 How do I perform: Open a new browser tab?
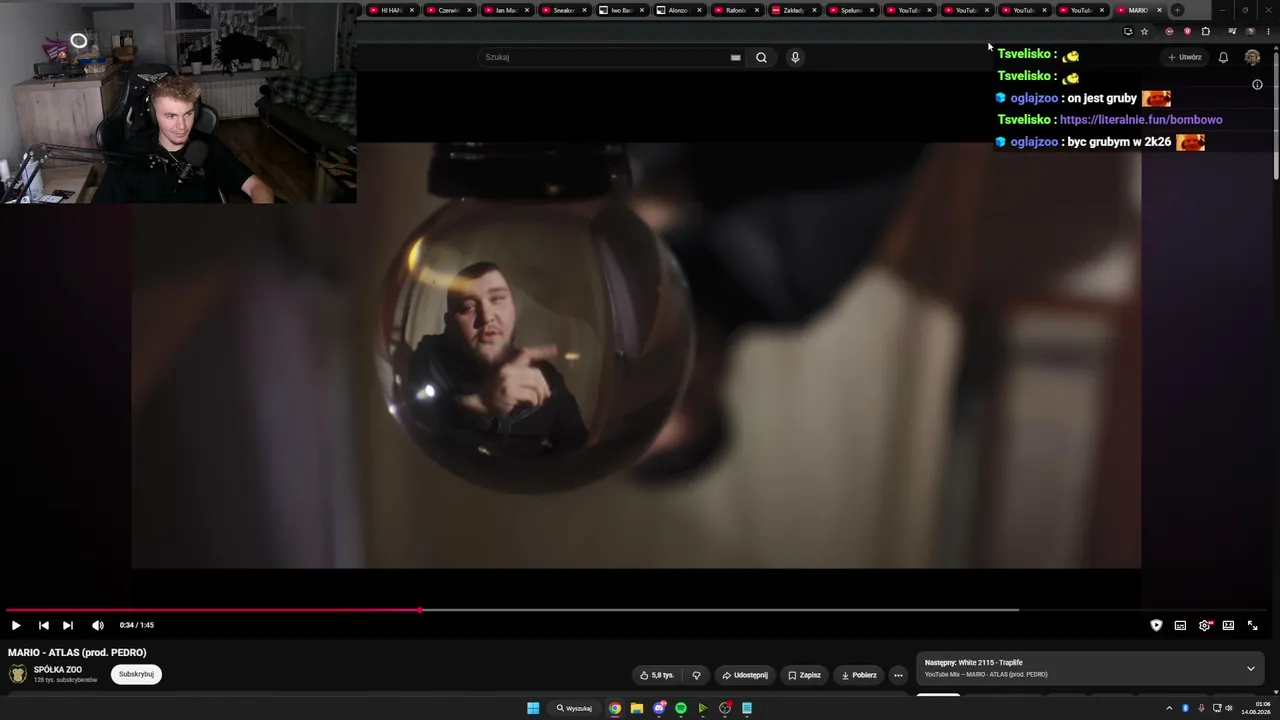(1177, 10)
